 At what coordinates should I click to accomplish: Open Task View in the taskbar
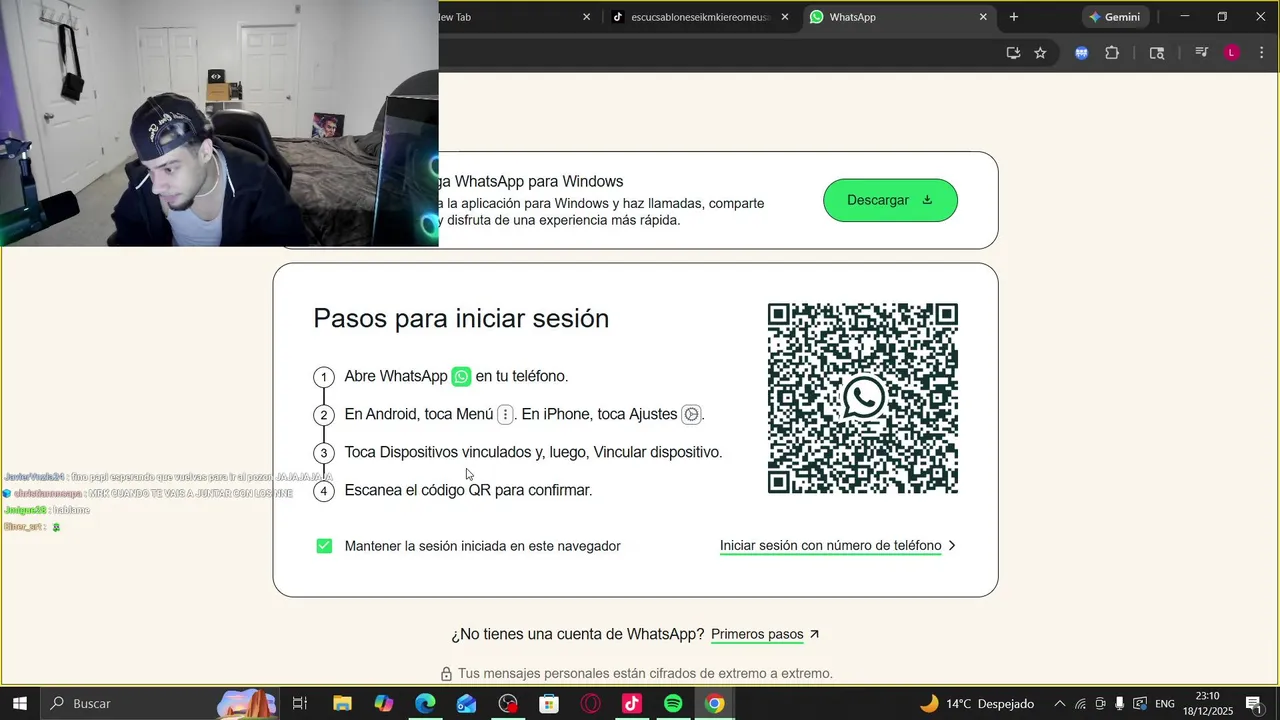[300, 704]
